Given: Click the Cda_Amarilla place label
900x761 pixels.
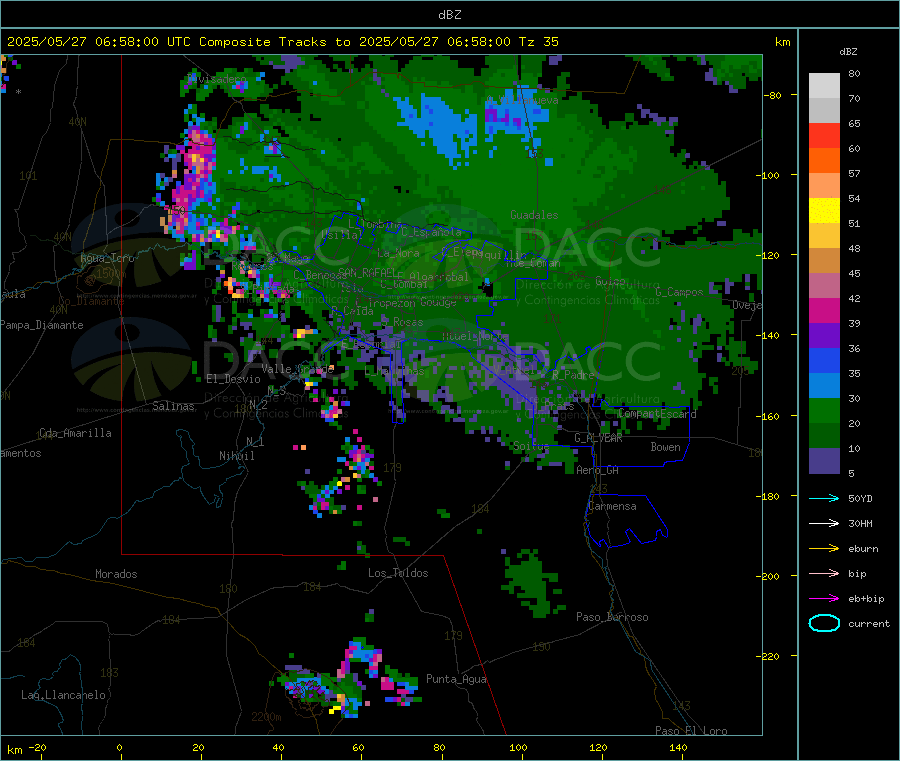Looking at the screenshot, I should pos(75,433).
